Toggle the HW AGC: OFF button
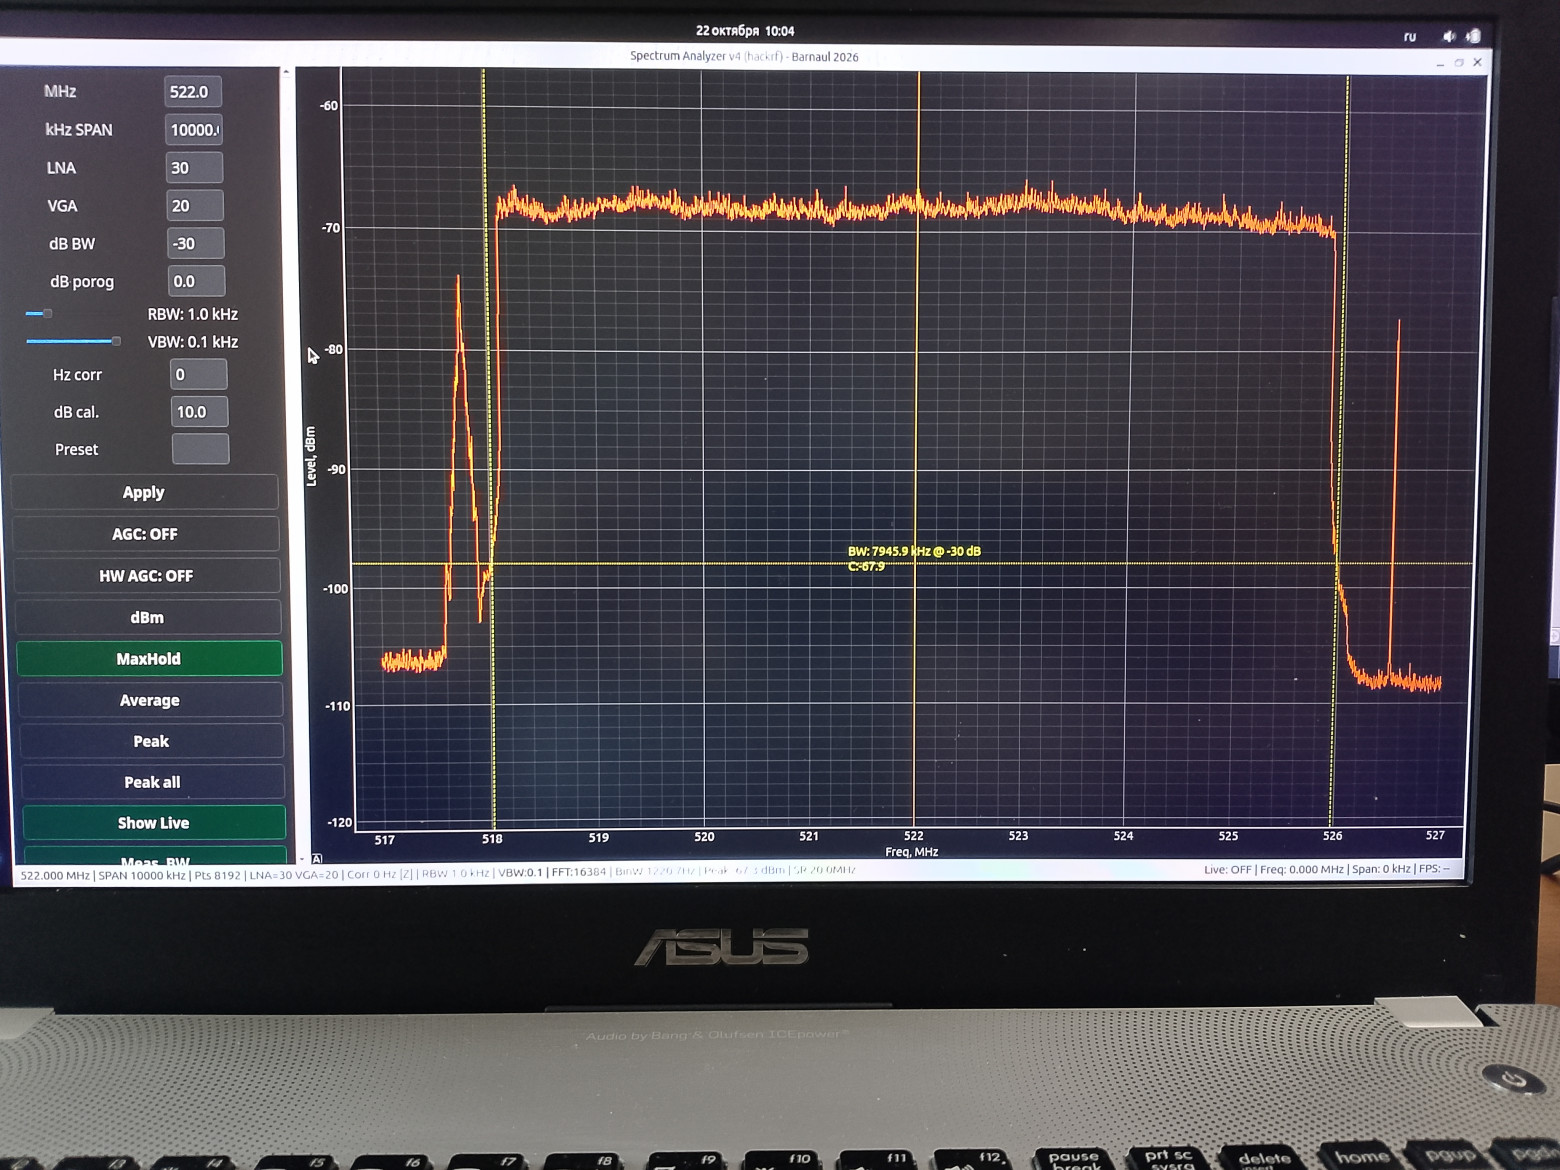The height and width of the screenshot is (1170, 1560). pyautogui.click(x=147, y=576)
